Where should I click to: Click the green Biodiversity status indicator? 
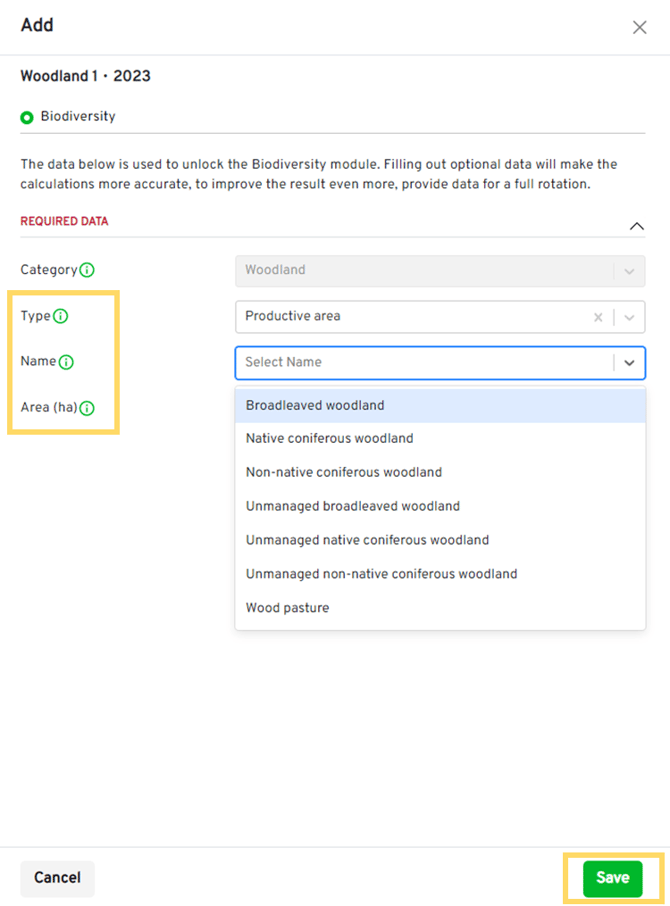[x=27, y=117]
